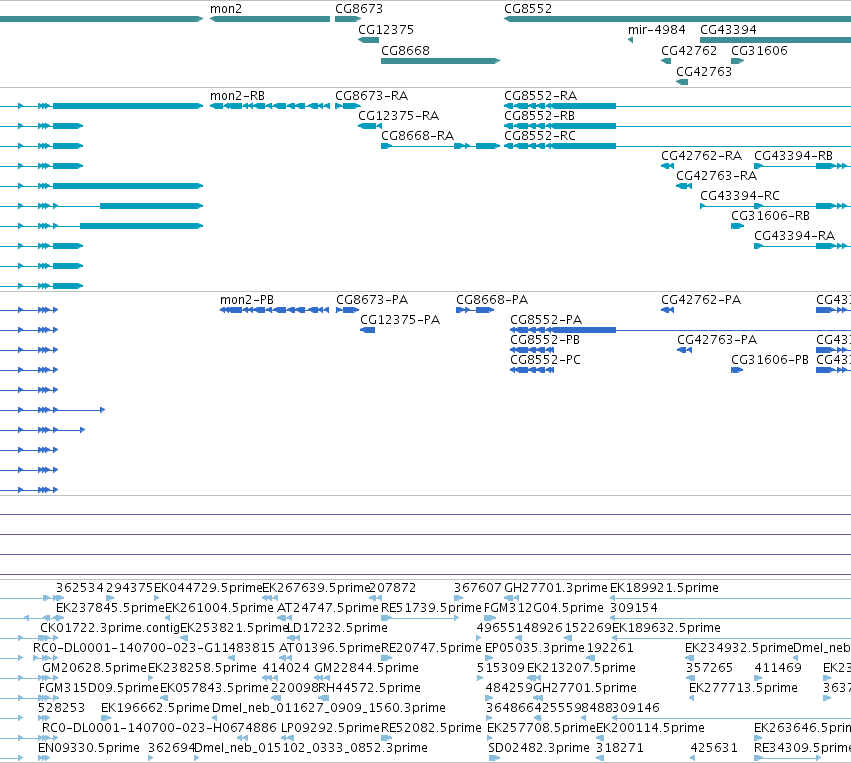Open the CG42763-RA transcript label
Screen dimensions: 851x763
pyautogui.click(x=716, y=176)
